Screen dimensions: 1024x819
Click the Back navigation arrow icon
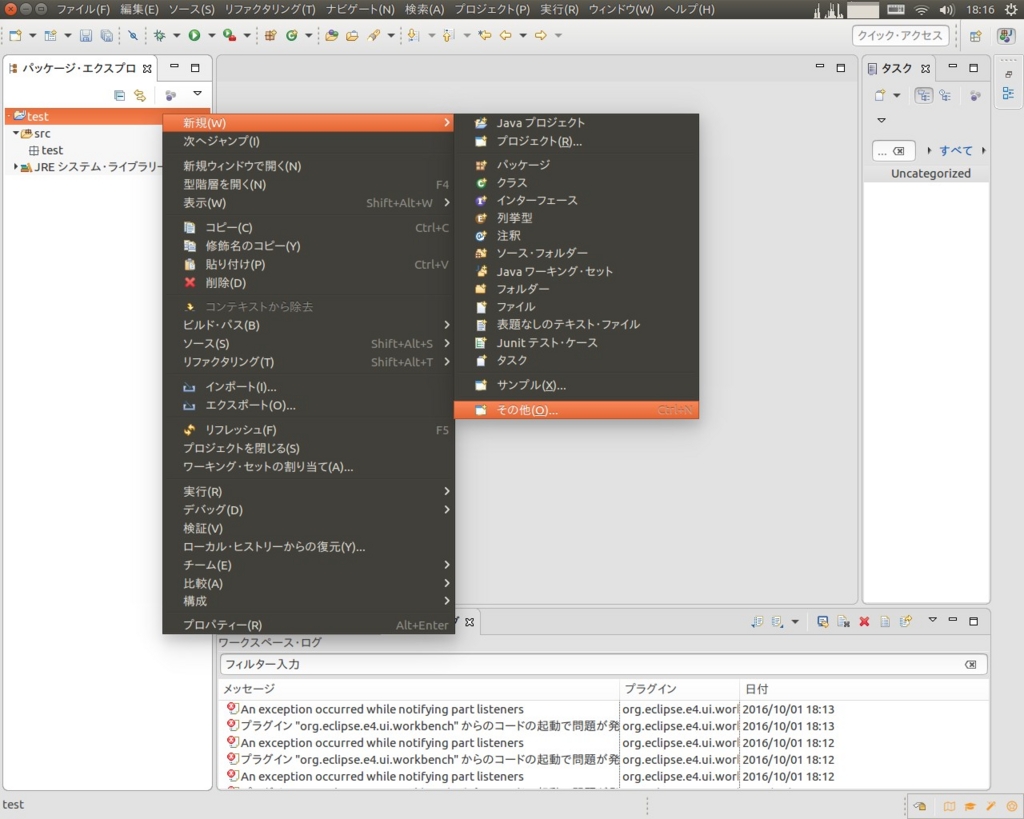pos(505,36)
